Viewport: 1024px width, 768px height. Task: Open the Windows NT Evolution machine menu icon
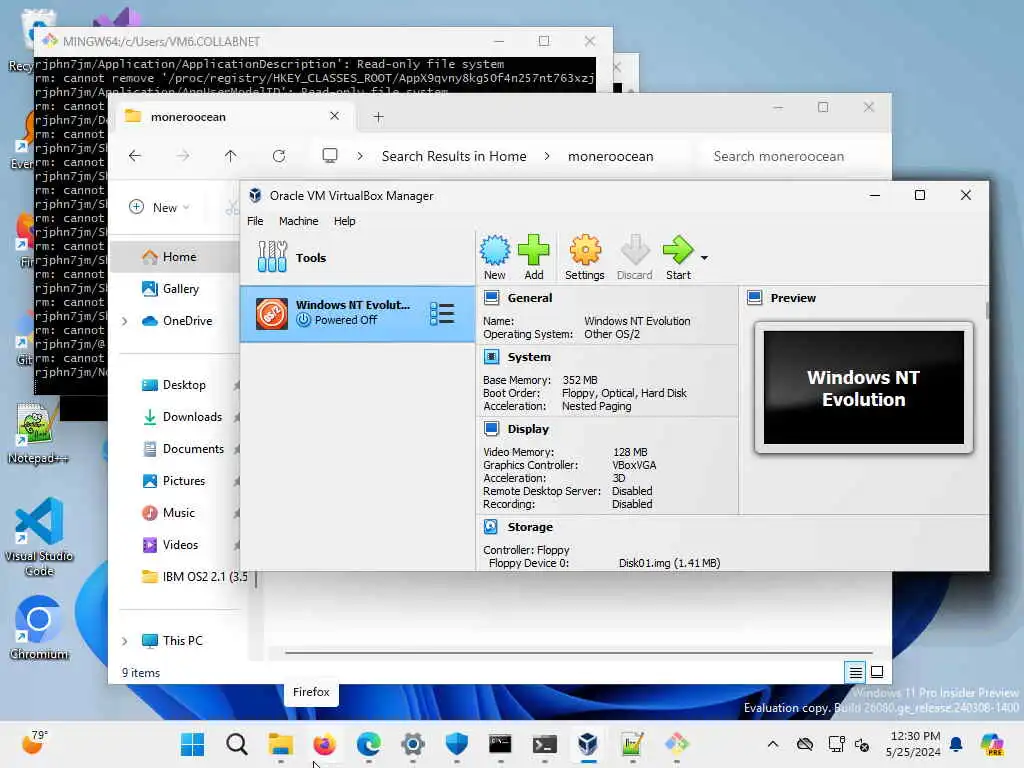[x=442, y=313]
